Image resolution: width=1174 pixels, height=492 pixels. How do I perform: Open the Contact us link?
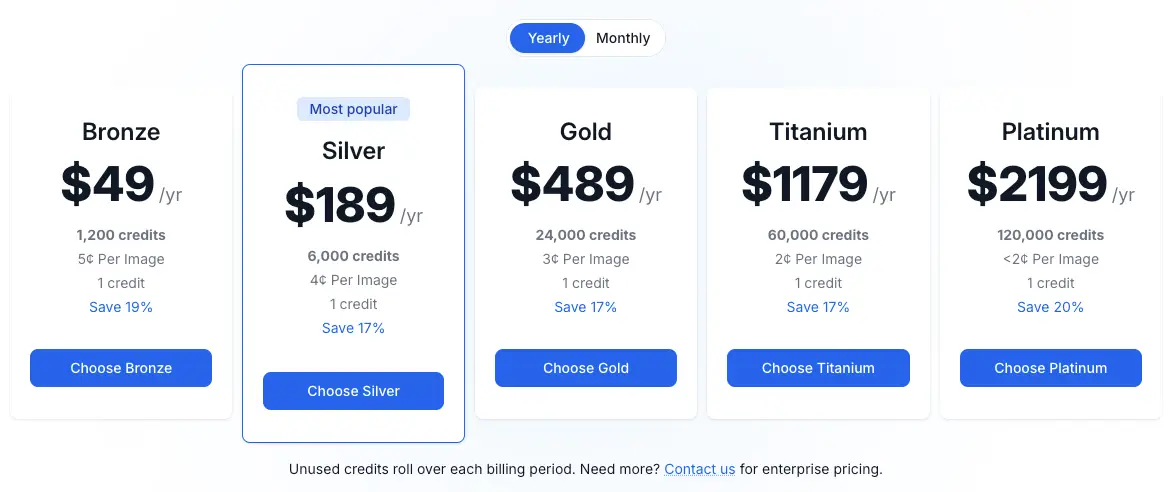(x=699, y=470)
